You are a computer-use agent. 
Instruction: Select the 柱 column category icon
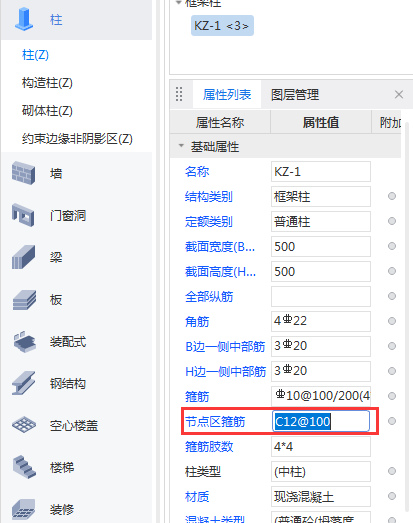pyautogui.click(x=24, y=20)
